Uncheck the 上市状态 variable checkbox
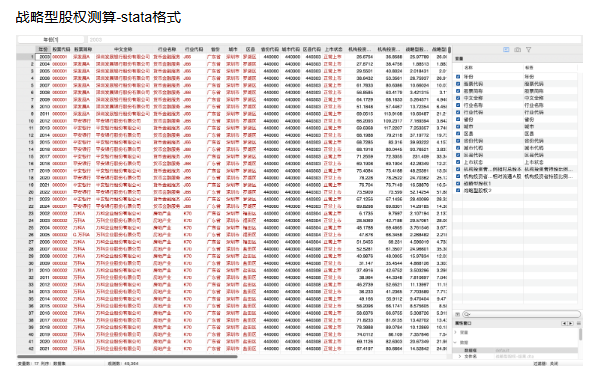This screenshot has height=366, width=614. 458,162
